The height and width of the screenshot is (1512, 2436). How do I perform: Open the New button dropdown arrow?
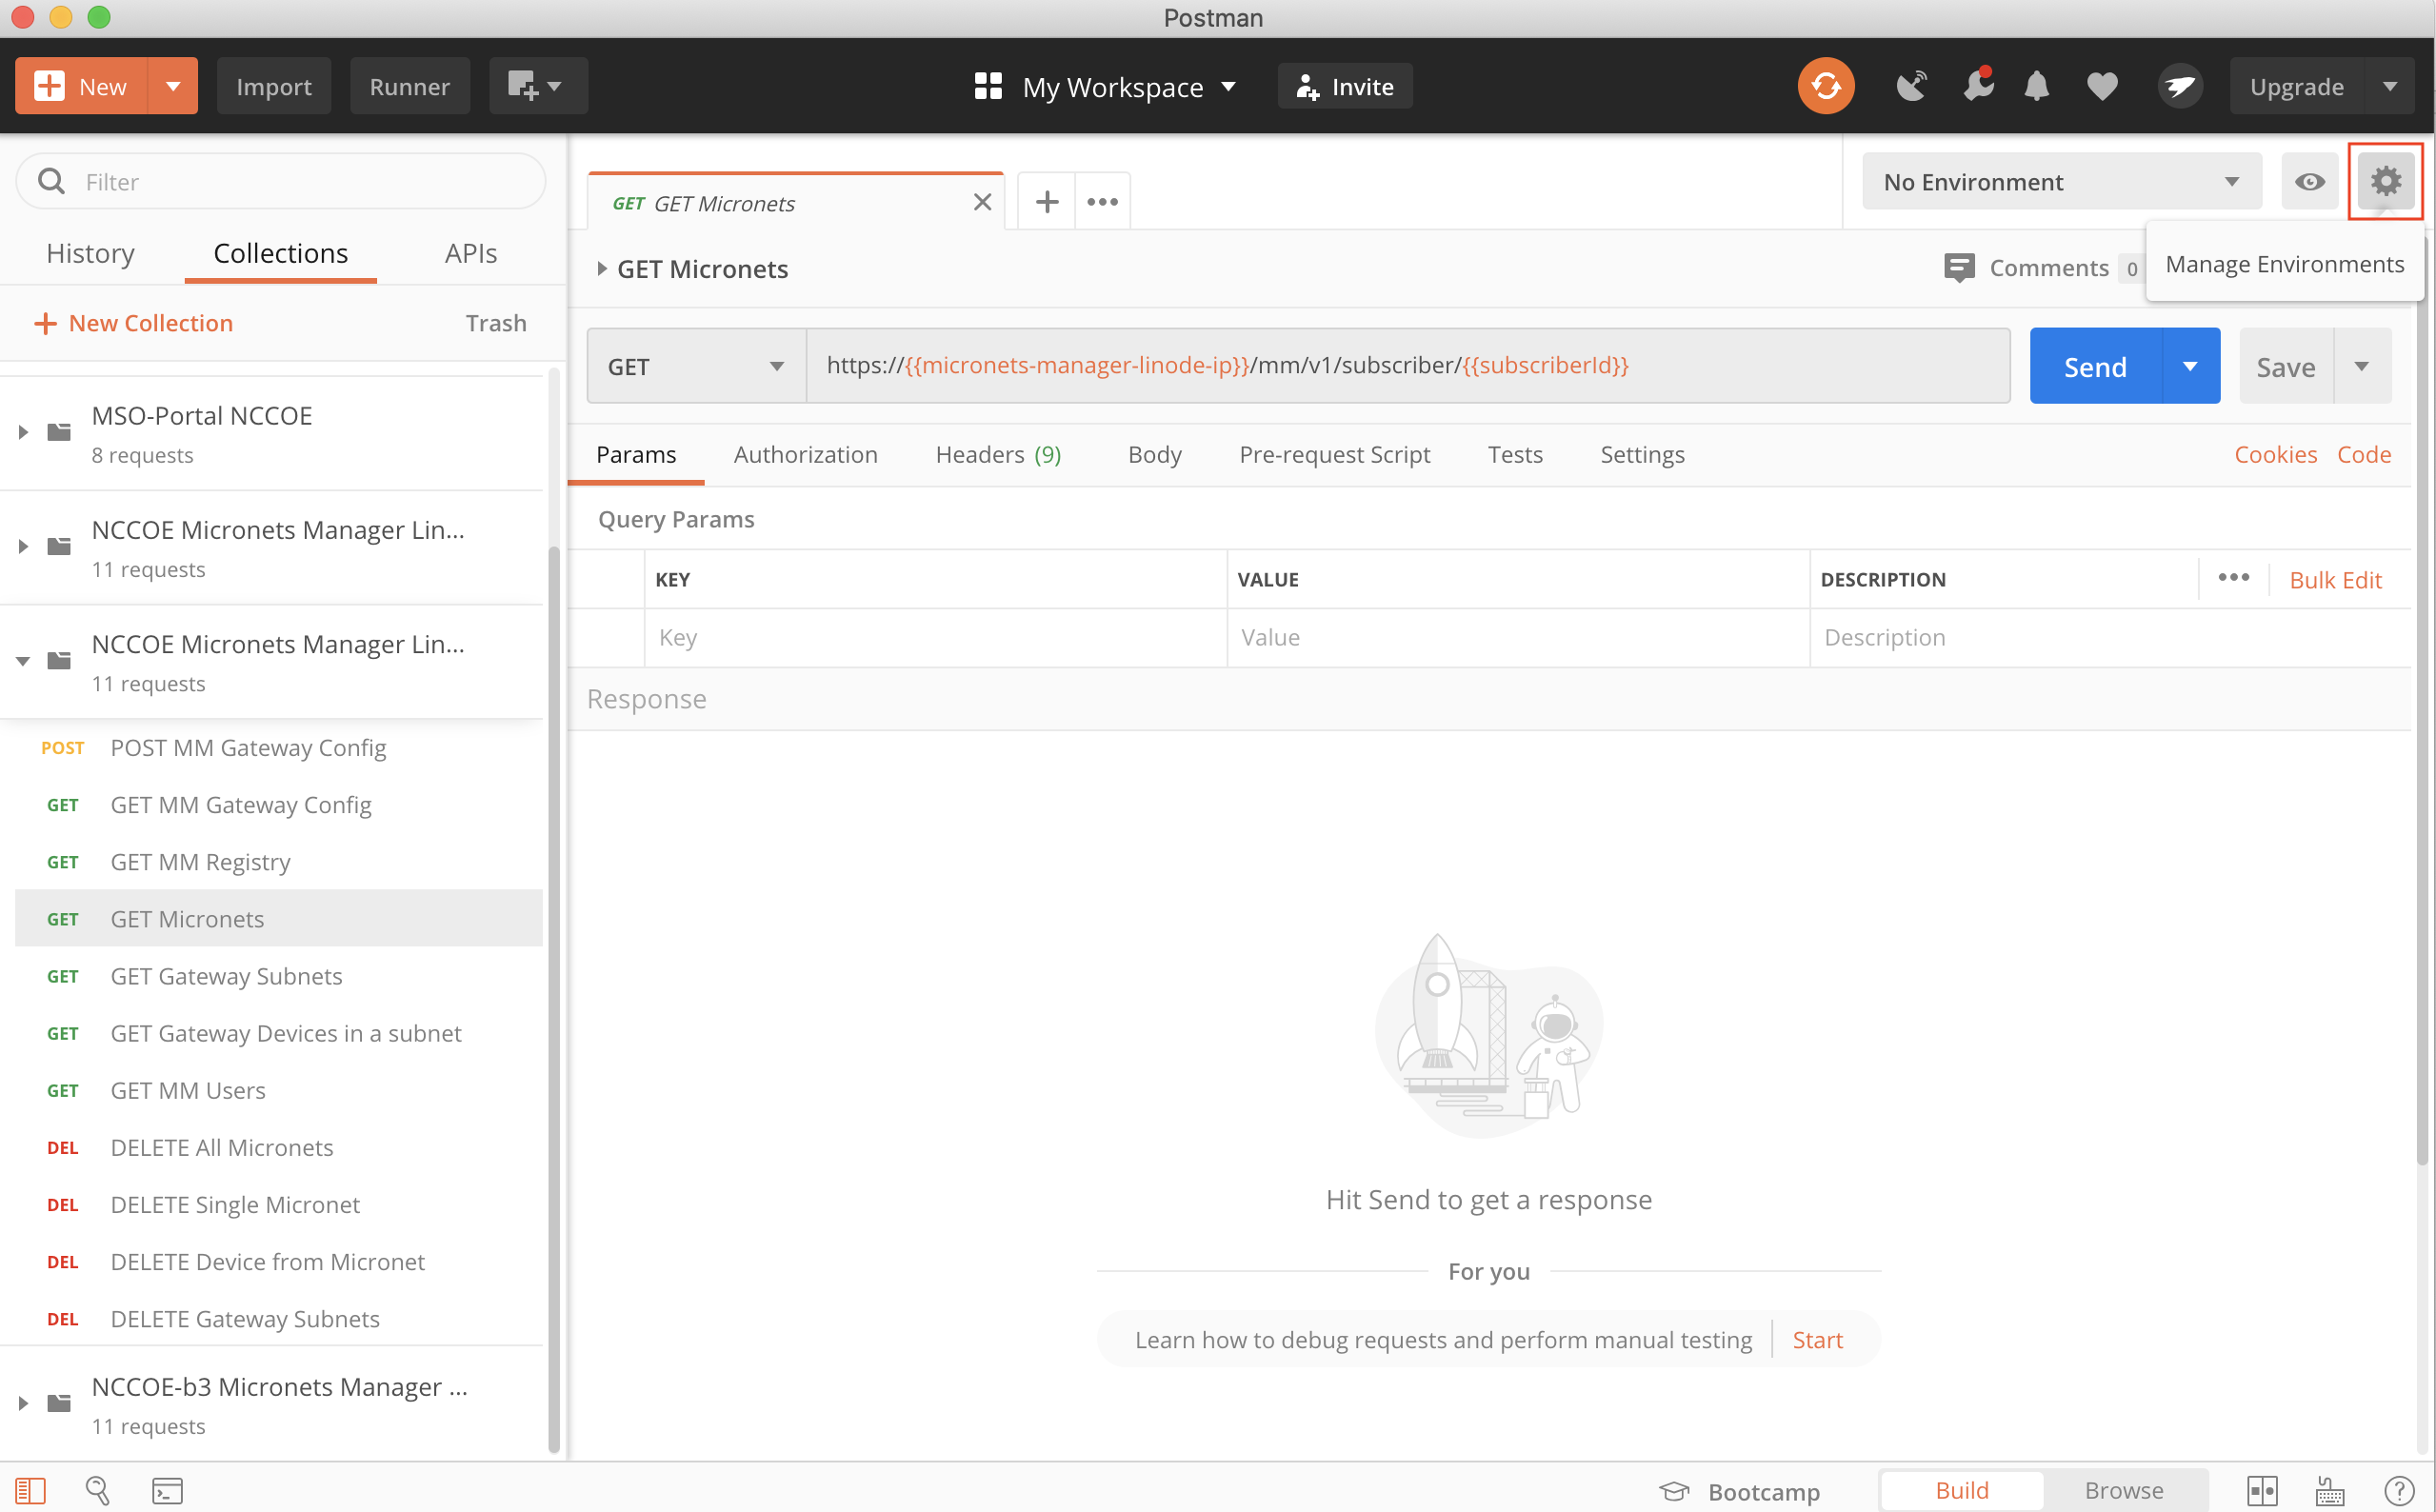coord(173,86)
